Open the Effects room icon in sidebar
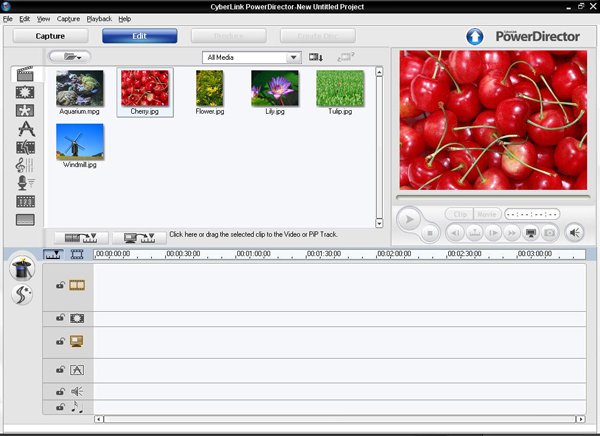 coord(25,92)
